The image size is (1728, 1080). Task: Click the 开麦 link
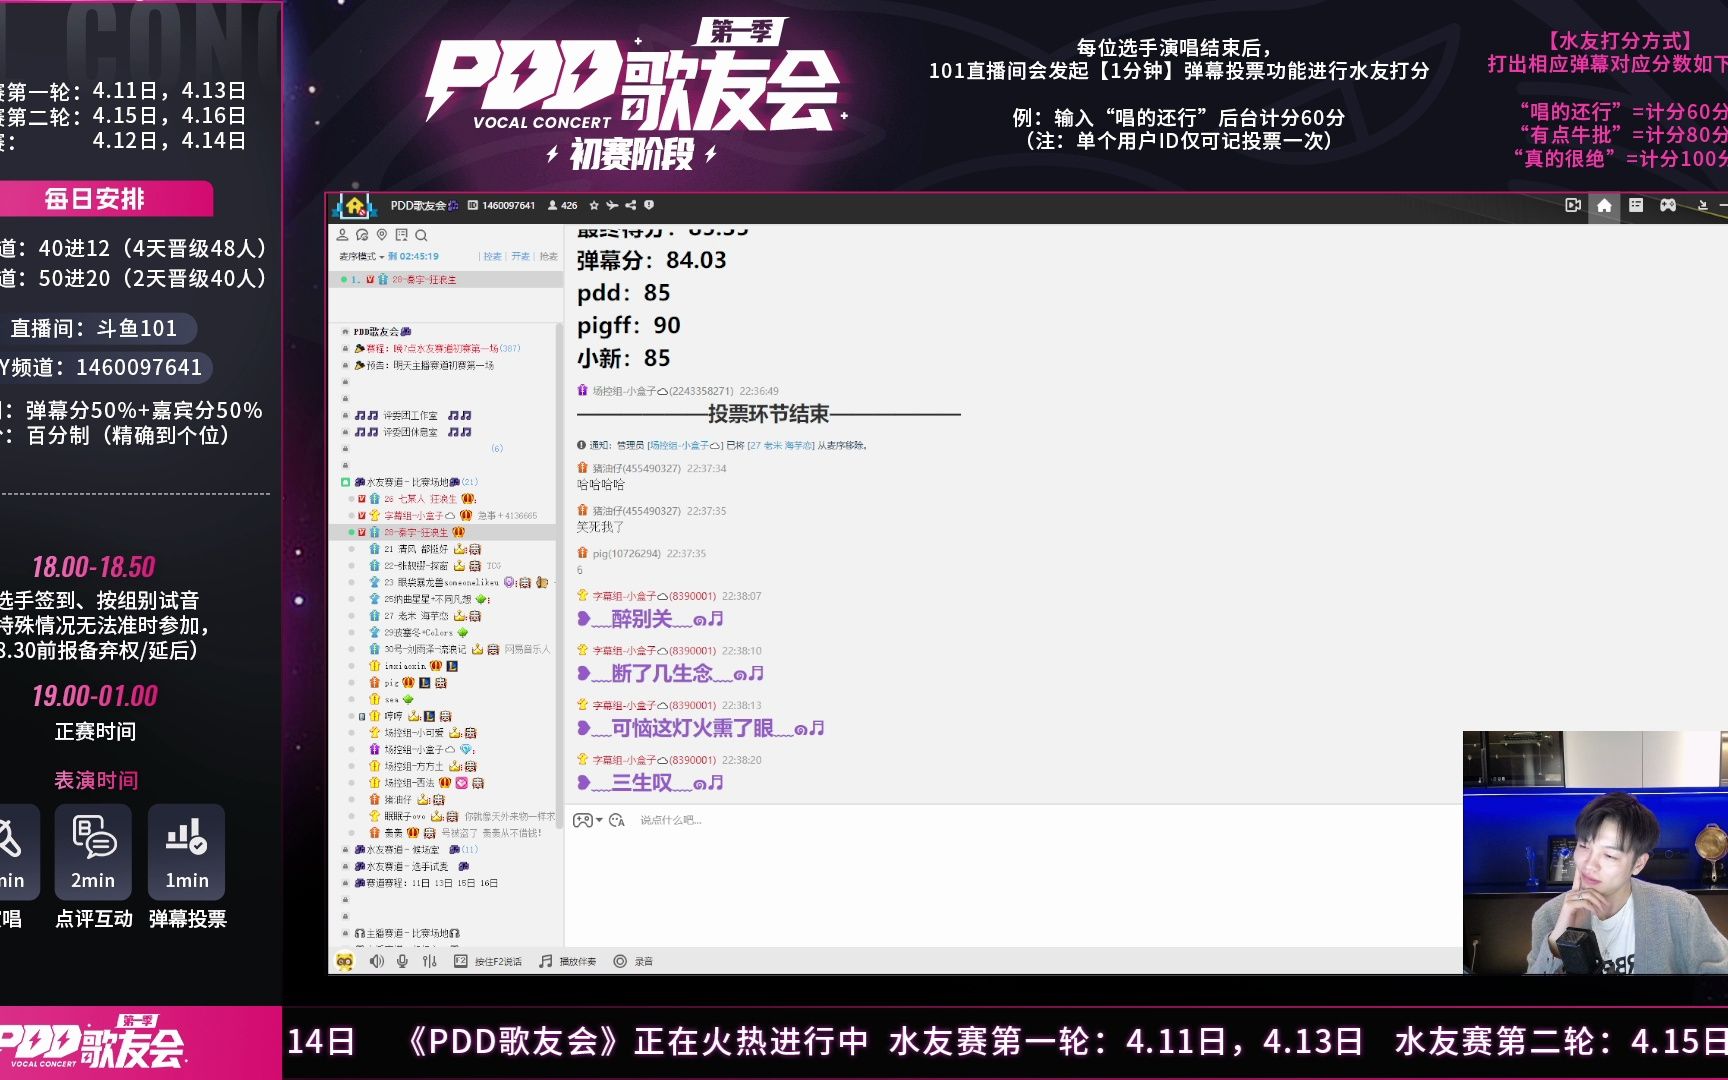click(x=520, y=256)
